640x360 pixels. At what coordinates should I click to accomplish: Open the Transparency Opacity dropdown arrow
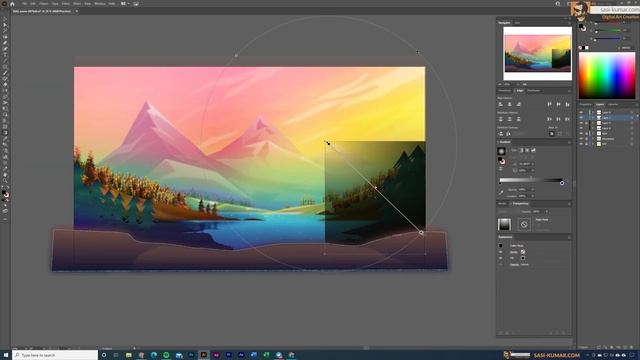click(546, 211)
